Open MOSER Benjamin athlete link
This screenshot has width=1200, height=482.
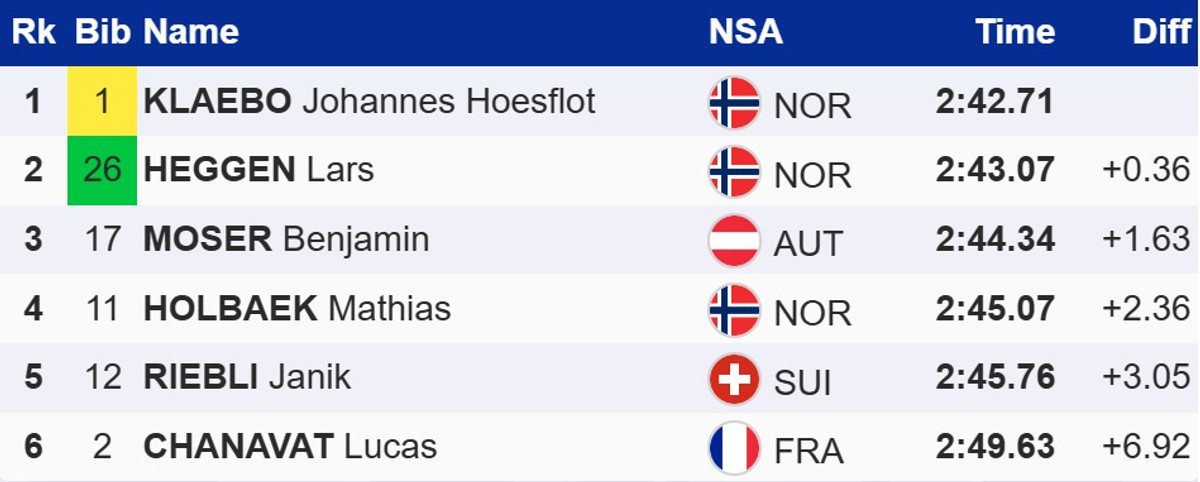(x=286, y=239)
